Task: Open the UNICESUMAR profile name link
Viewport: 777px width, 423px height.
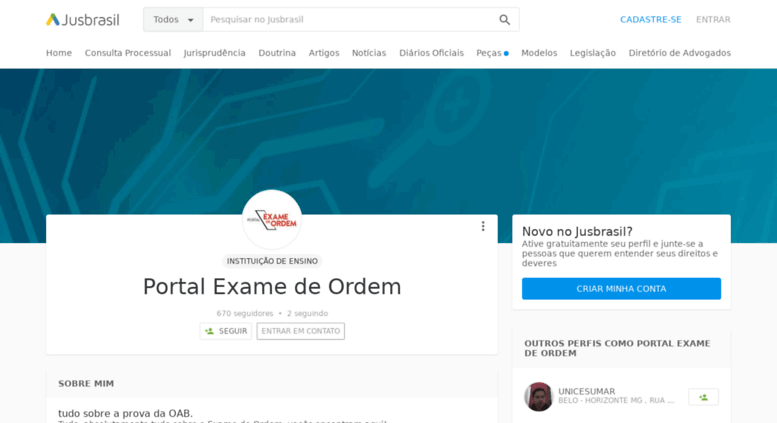Action: coord(587,391)
